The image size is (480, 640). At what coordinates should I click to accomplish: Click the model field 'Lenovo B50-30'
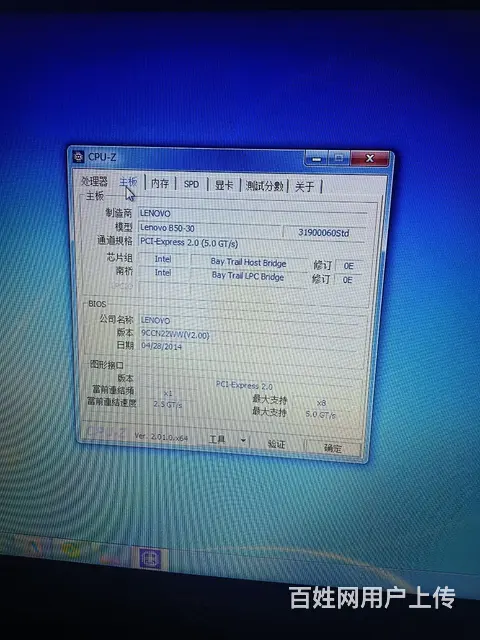pos(209,228)
